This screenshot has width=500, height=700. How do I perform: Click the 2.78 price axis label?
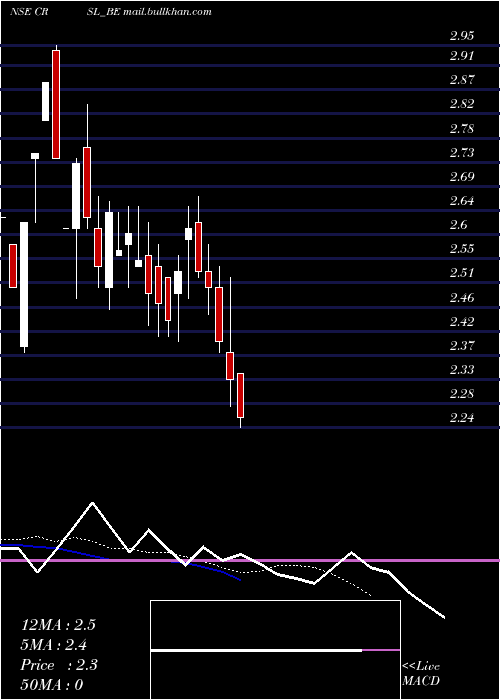[462, 129]
